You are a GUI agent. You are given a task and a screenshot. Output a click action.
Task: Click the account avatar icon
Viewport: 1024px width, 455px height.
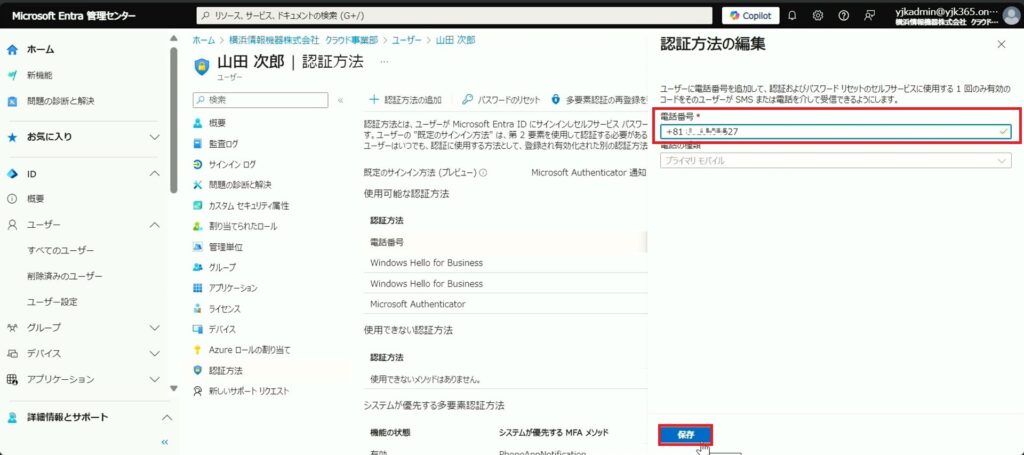pos(1010,16)
